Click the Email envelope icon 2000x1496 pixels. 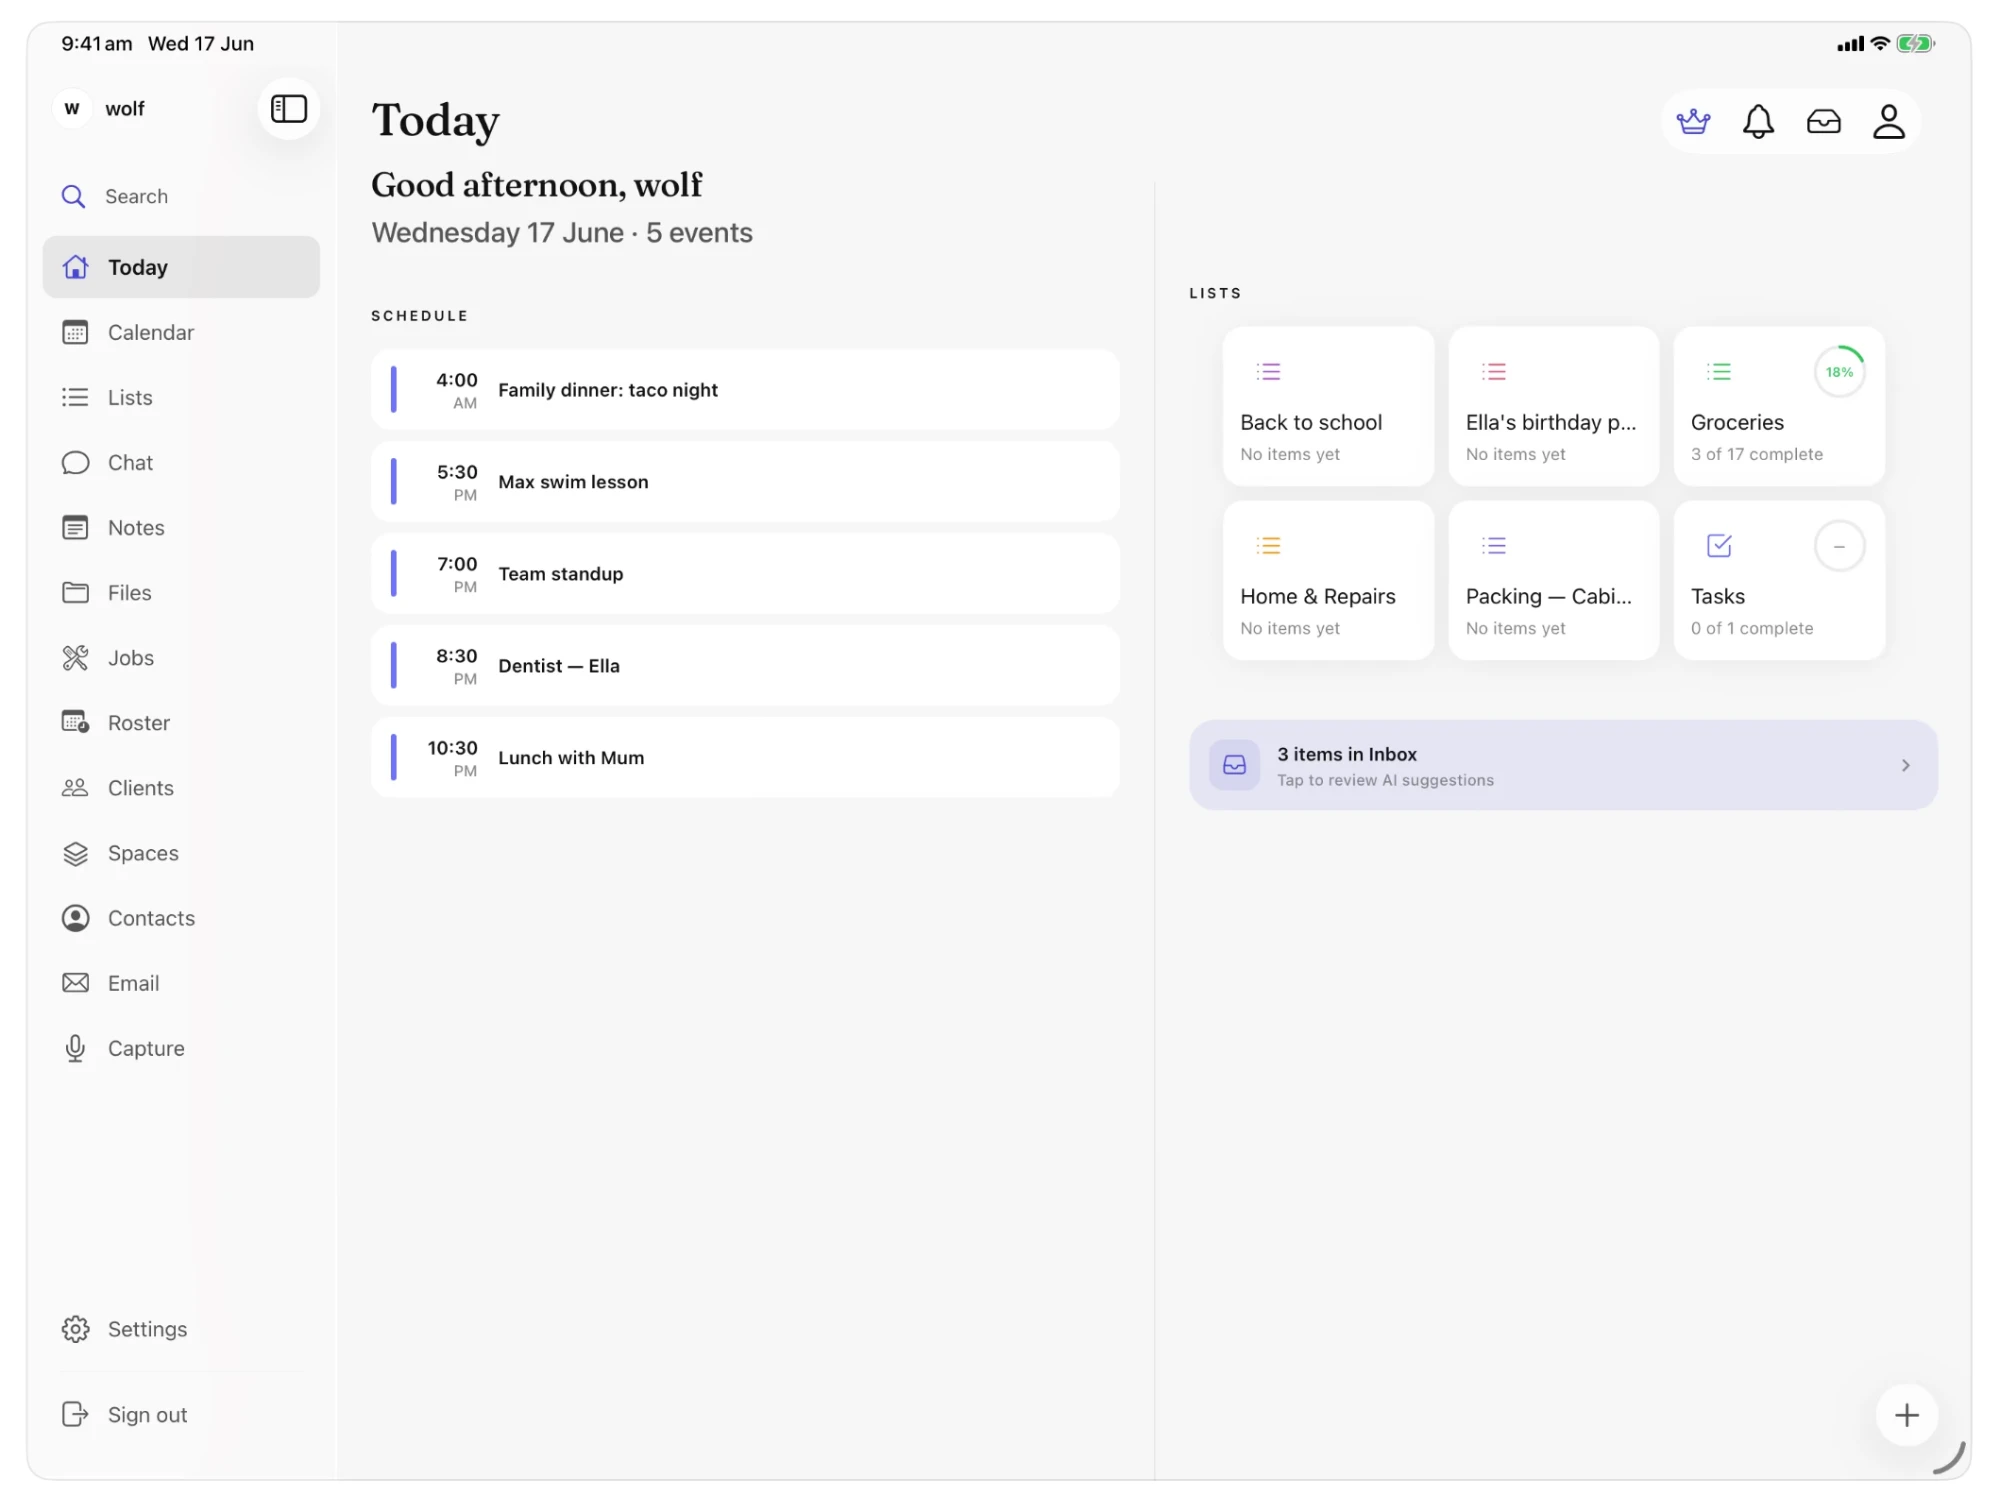click(75, 983)
